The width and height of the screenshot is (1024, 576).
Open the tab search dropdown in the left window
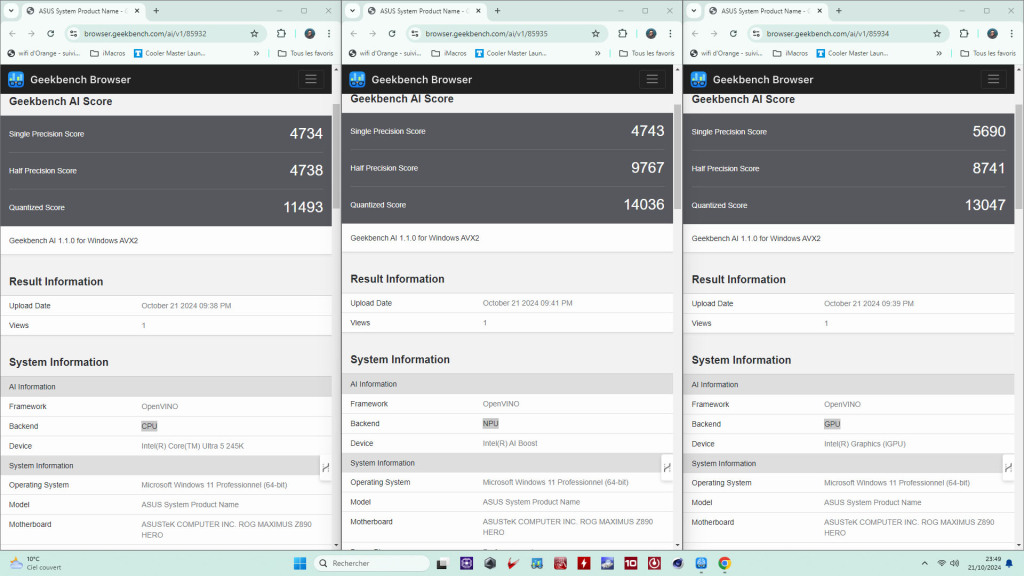point(11,10)
